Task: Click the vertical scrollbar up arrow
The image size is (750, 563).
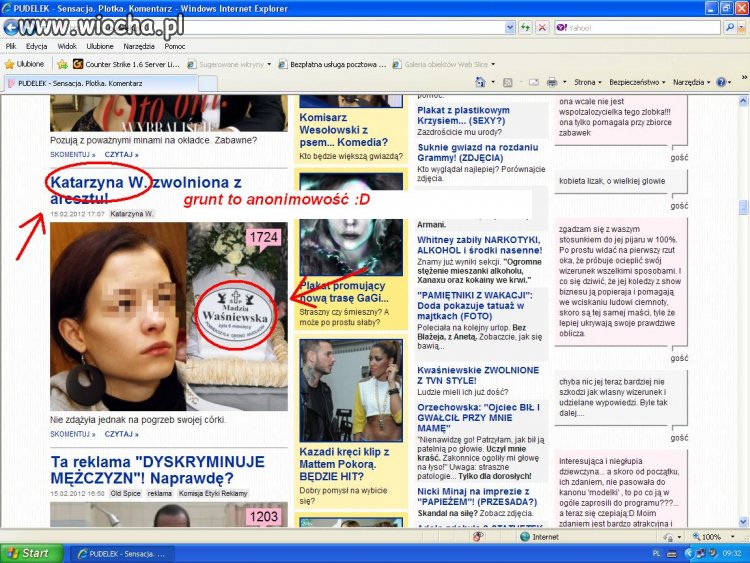Action: (743, 101)
